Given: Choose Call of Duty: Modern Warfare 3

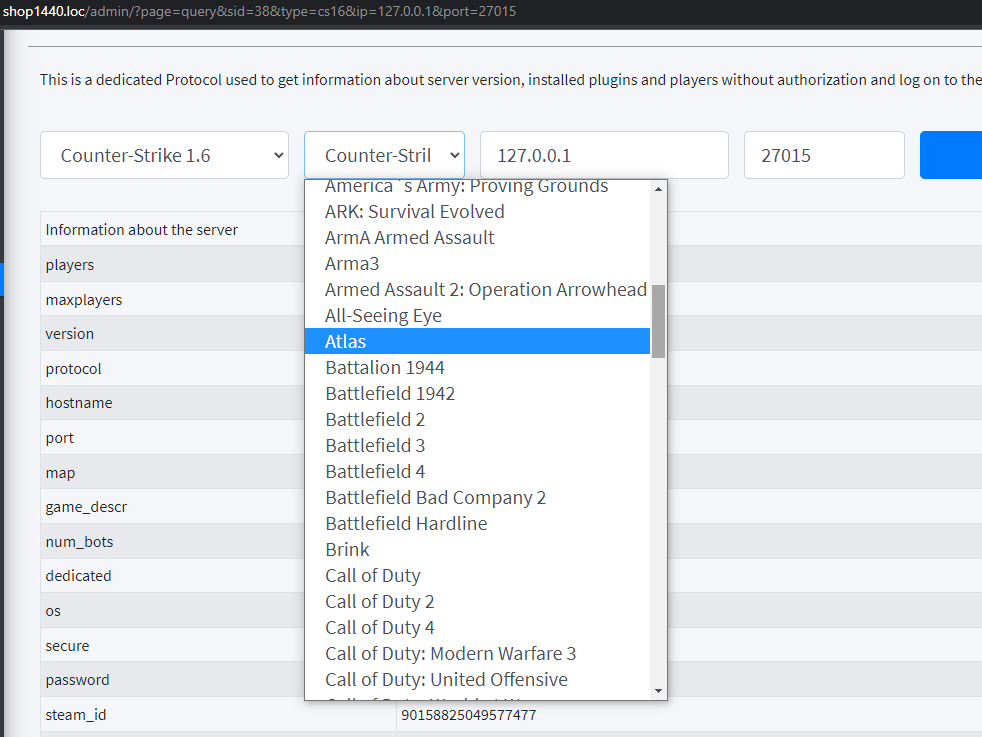Looking at the screenshot, I should pyautogui.click(x=450, y=654).
